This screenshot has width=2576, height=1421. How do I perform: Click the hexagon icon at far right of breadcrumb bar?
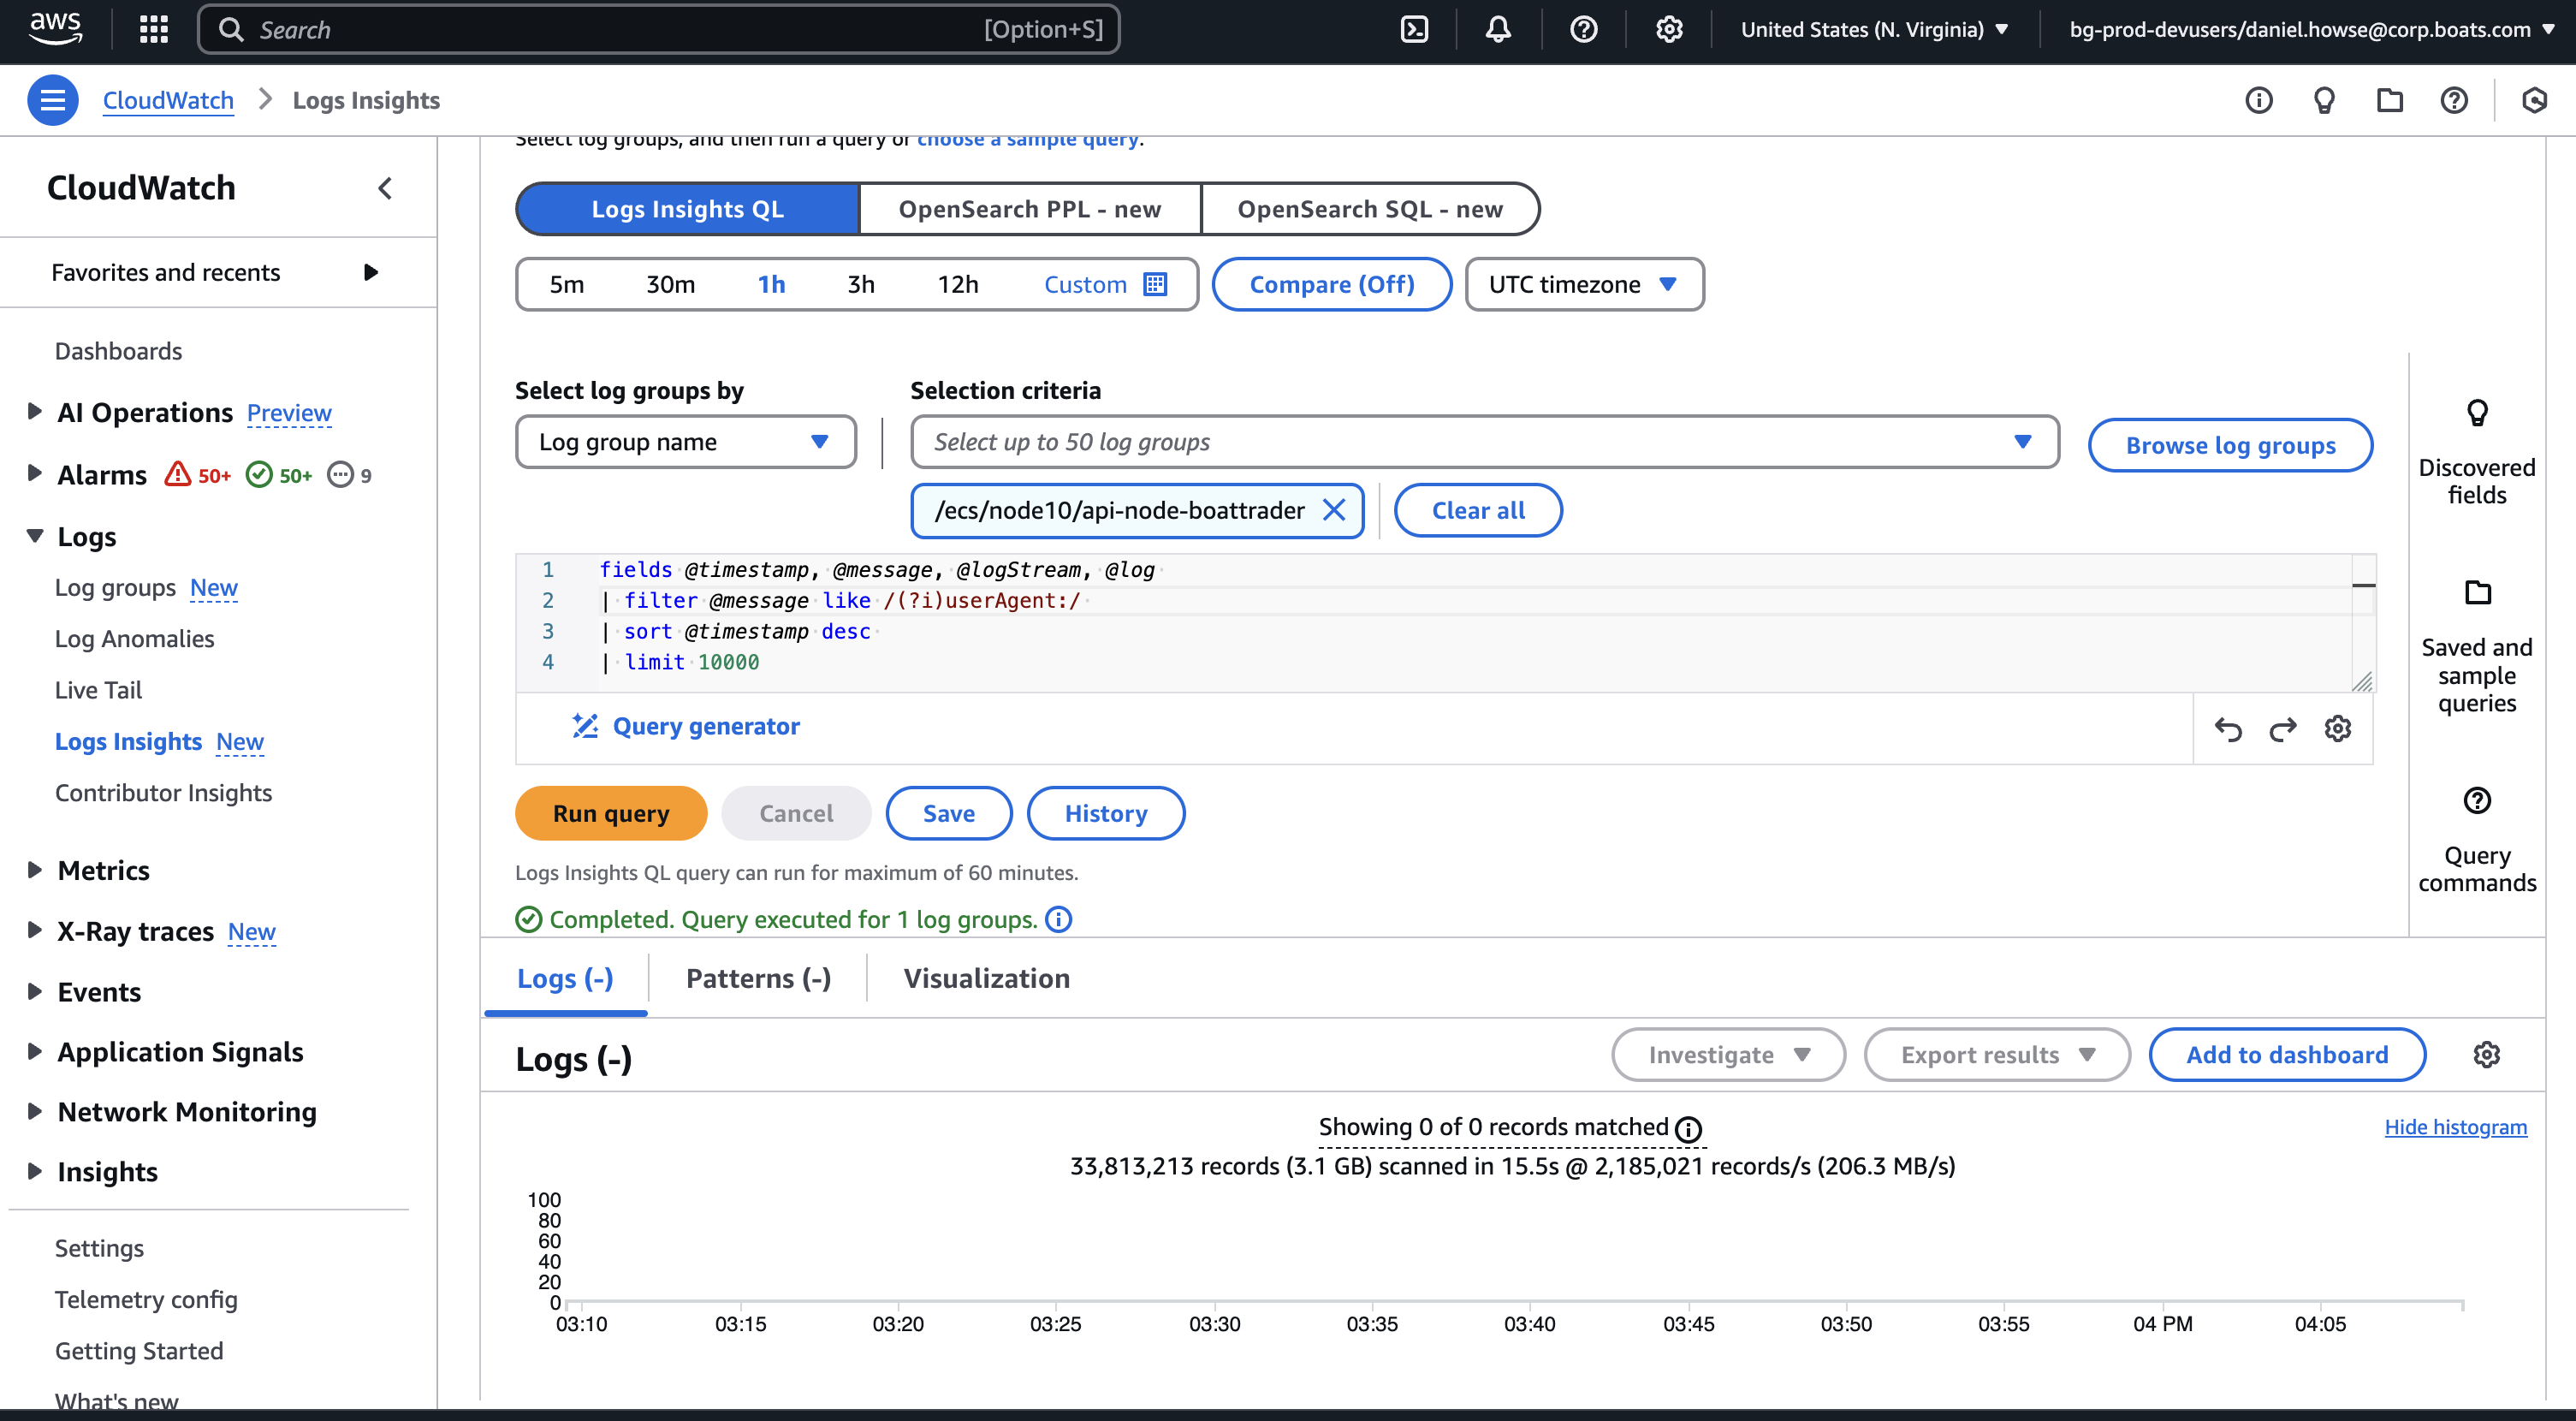[x=2534, y=100]
